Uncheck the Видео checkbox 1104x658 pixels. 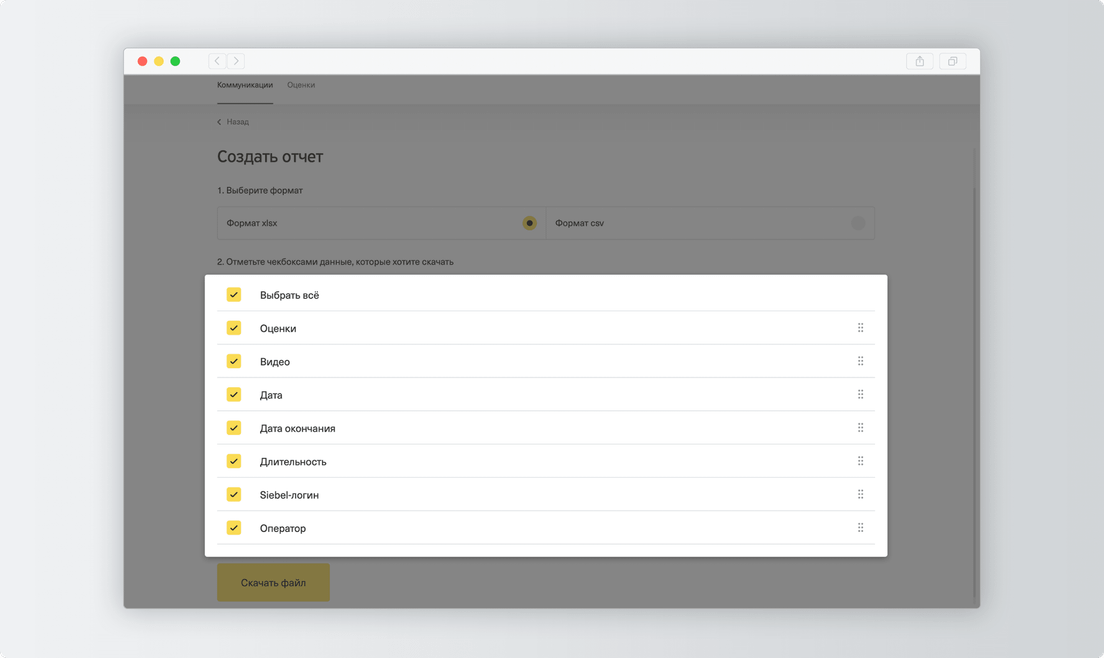point(234,361)
